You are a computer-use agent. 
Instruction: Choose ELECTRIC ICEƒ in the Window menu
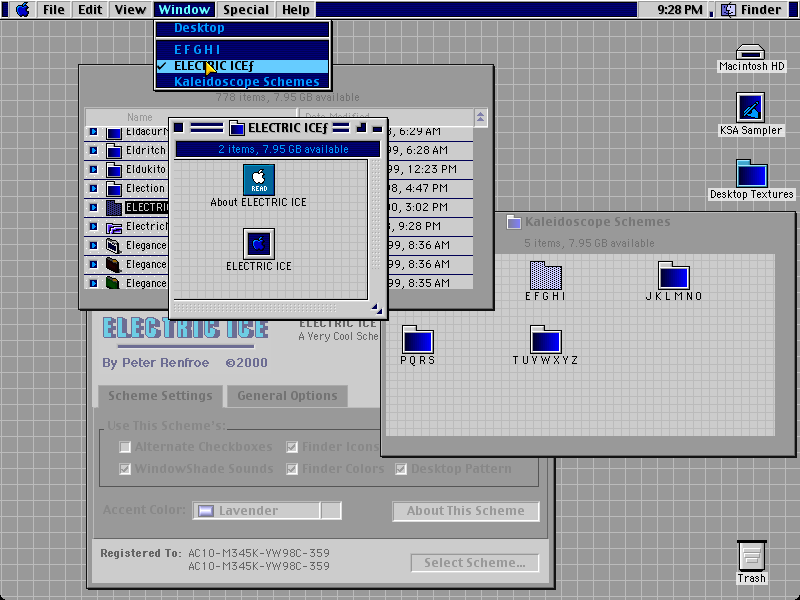click(243, 66)
